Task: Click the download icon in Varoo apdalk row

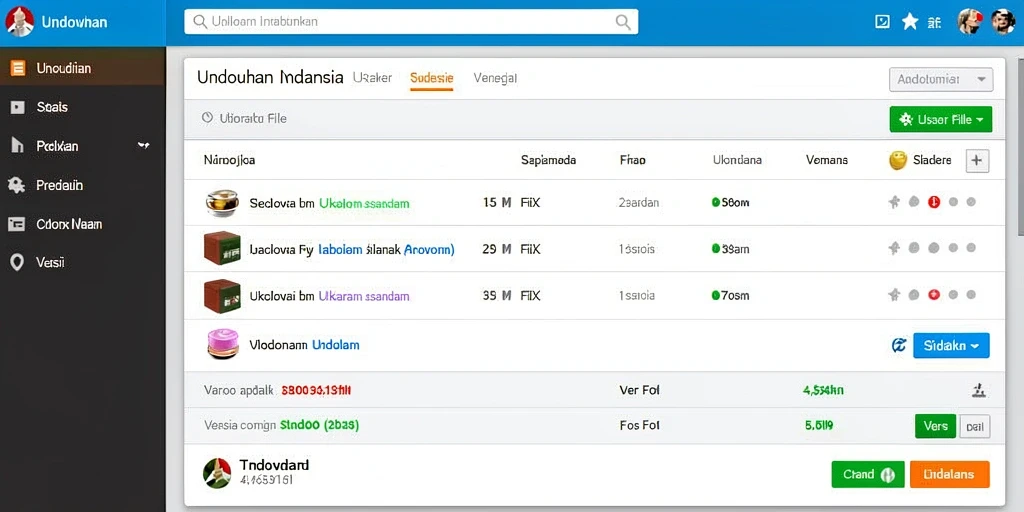Action: (x=978, y=391)
